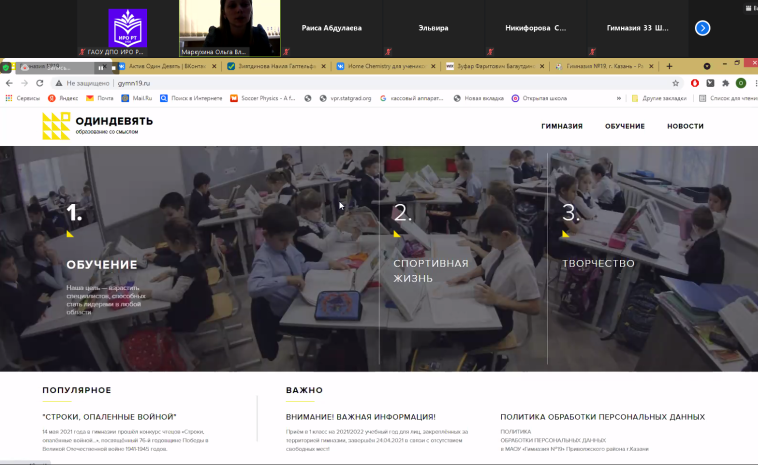This screenshot has width=758, height=465.
Task: Close the 'Гимназия №19, г. Казань' tab
Action: [x=651, y=66]
